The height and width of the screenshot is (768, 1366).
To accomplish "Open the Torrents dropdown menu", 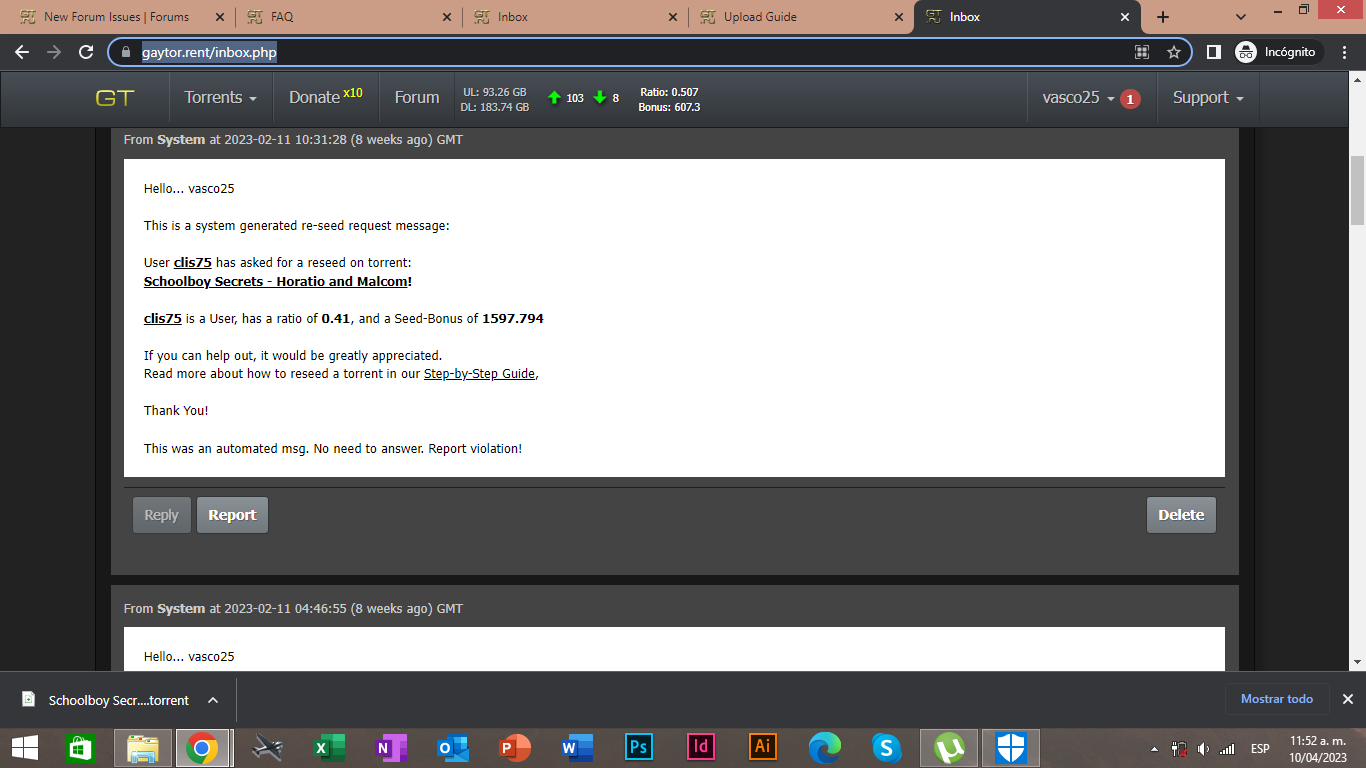I will (x=219, y=97).
